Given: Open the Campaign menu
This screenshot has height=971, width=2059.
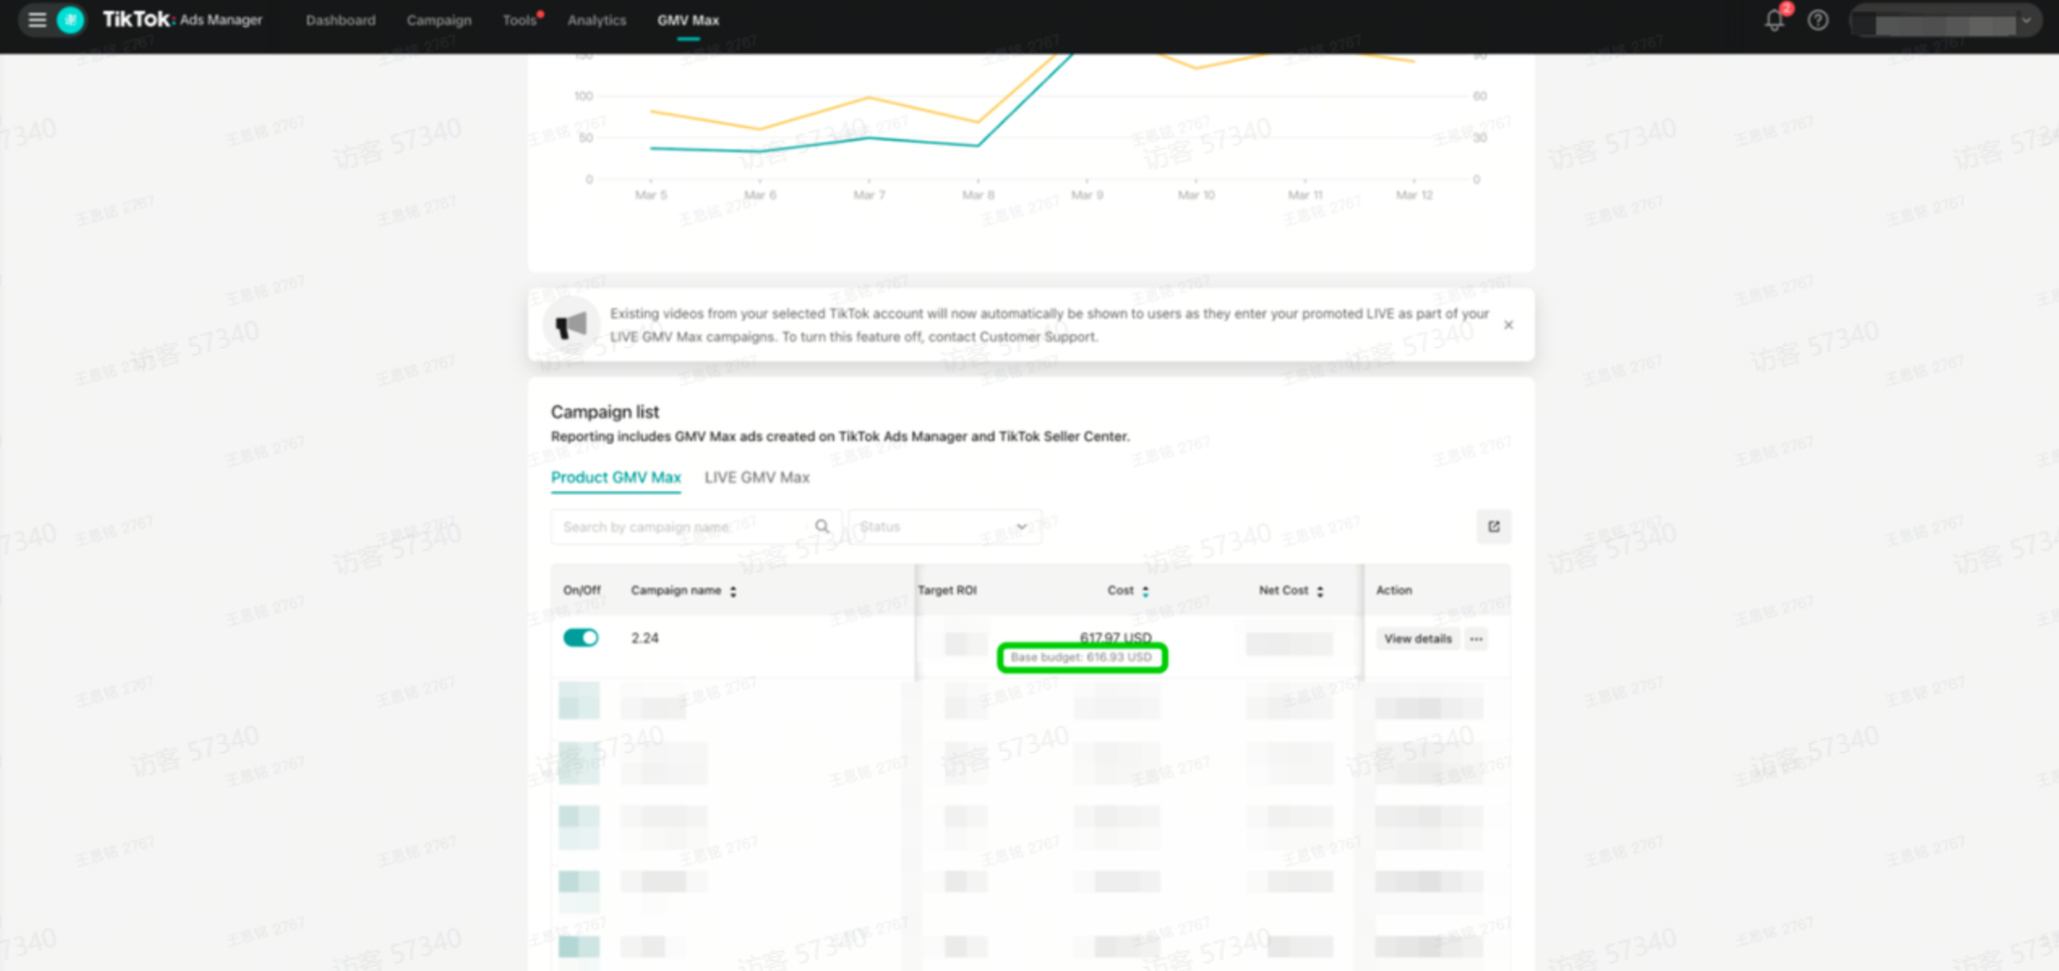Looking at the screenshot, I should point(439,20).
